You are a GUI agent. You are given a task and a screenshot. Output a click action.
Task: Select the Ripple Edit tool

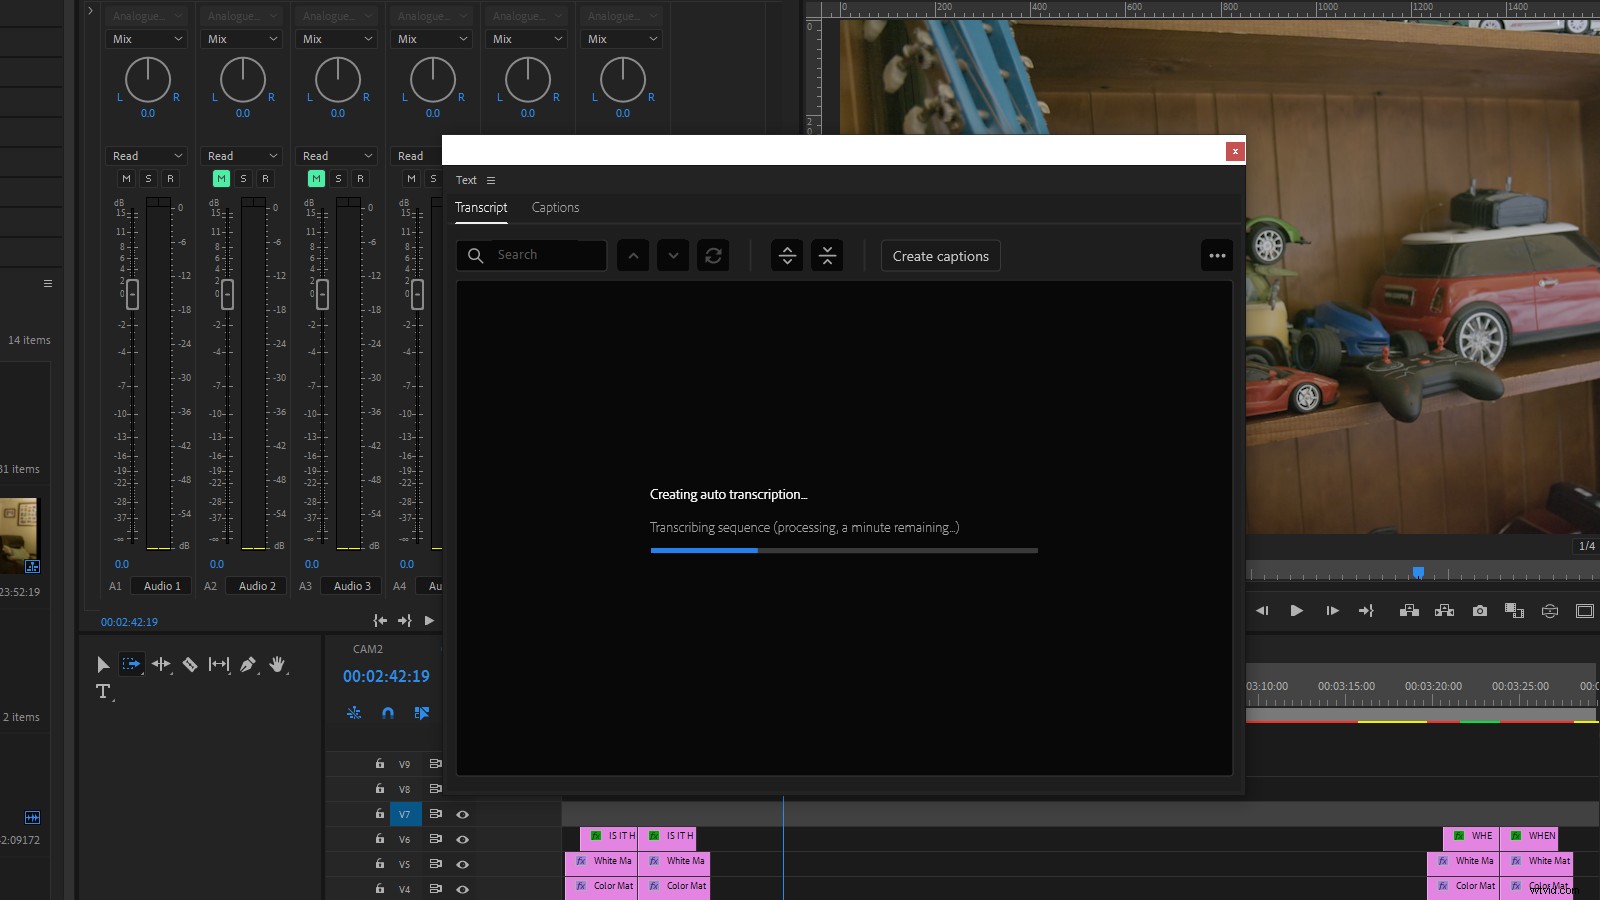pyautogui.click(x=161, y=664)
